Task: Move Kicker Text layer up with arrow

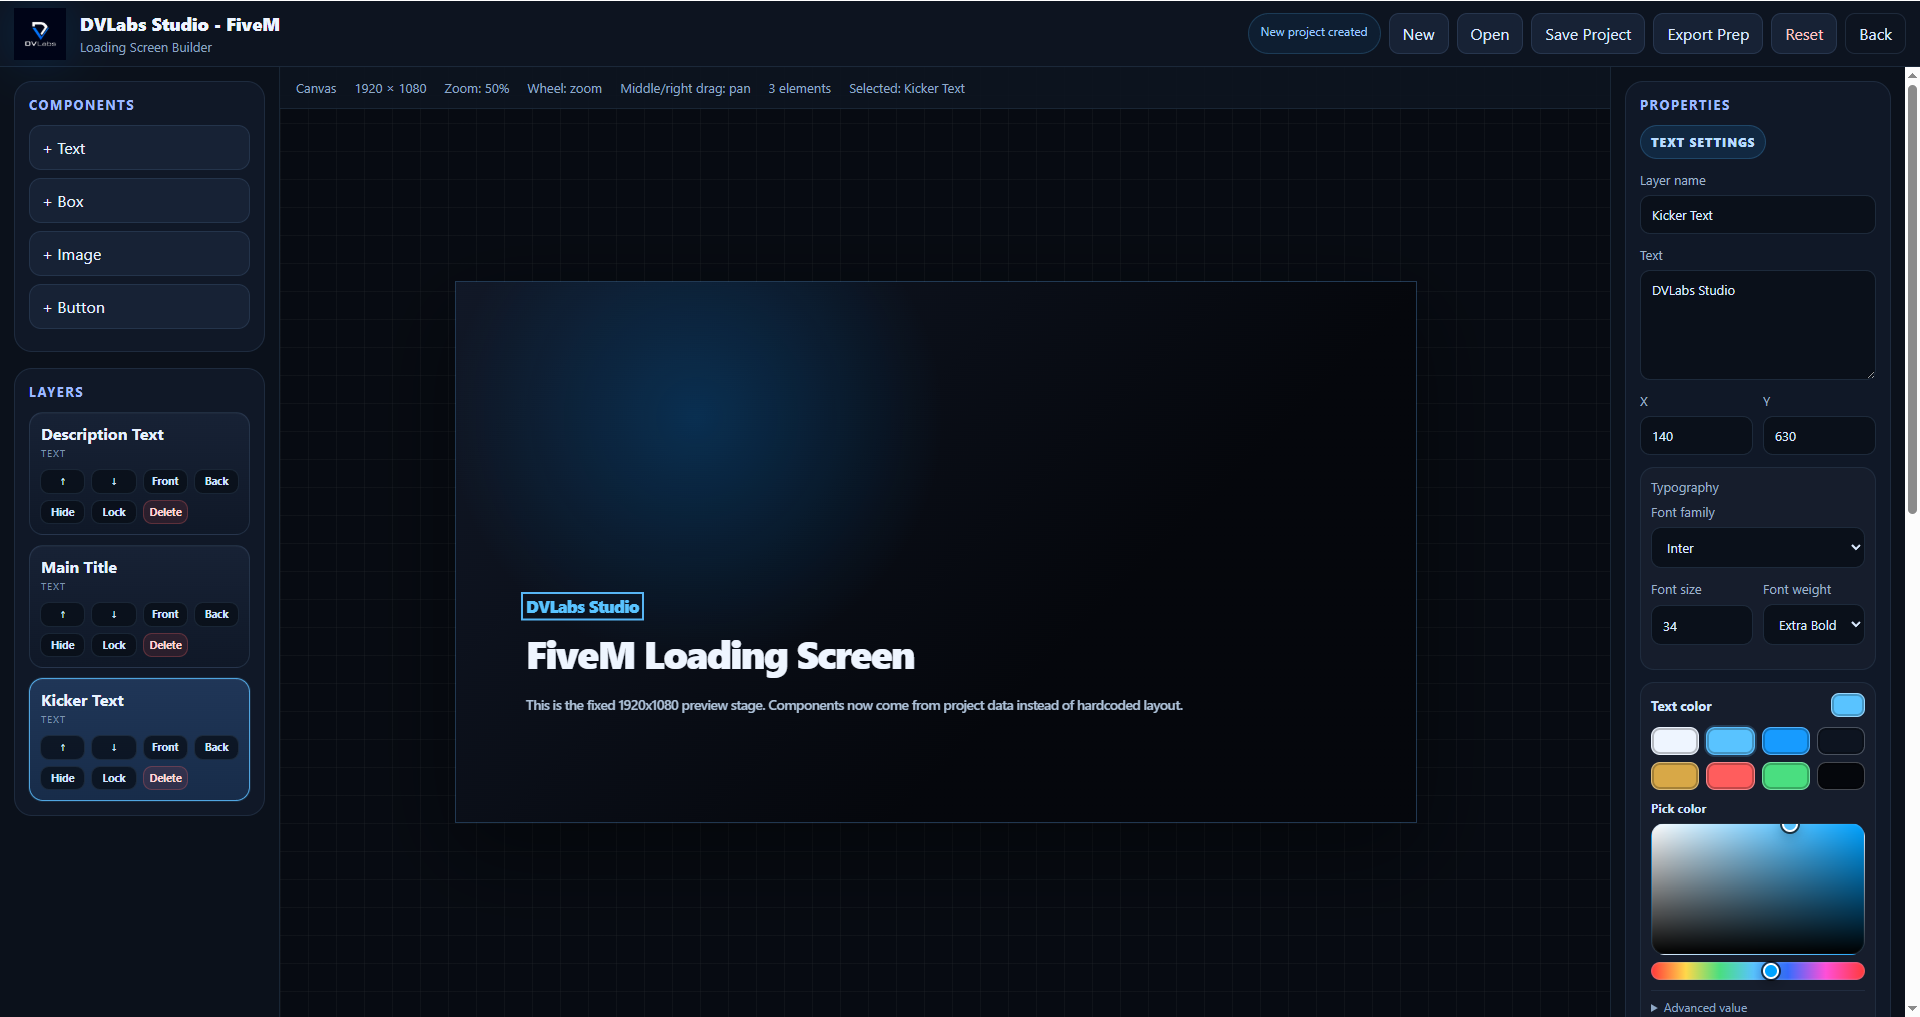Action: tap(63, 748)
